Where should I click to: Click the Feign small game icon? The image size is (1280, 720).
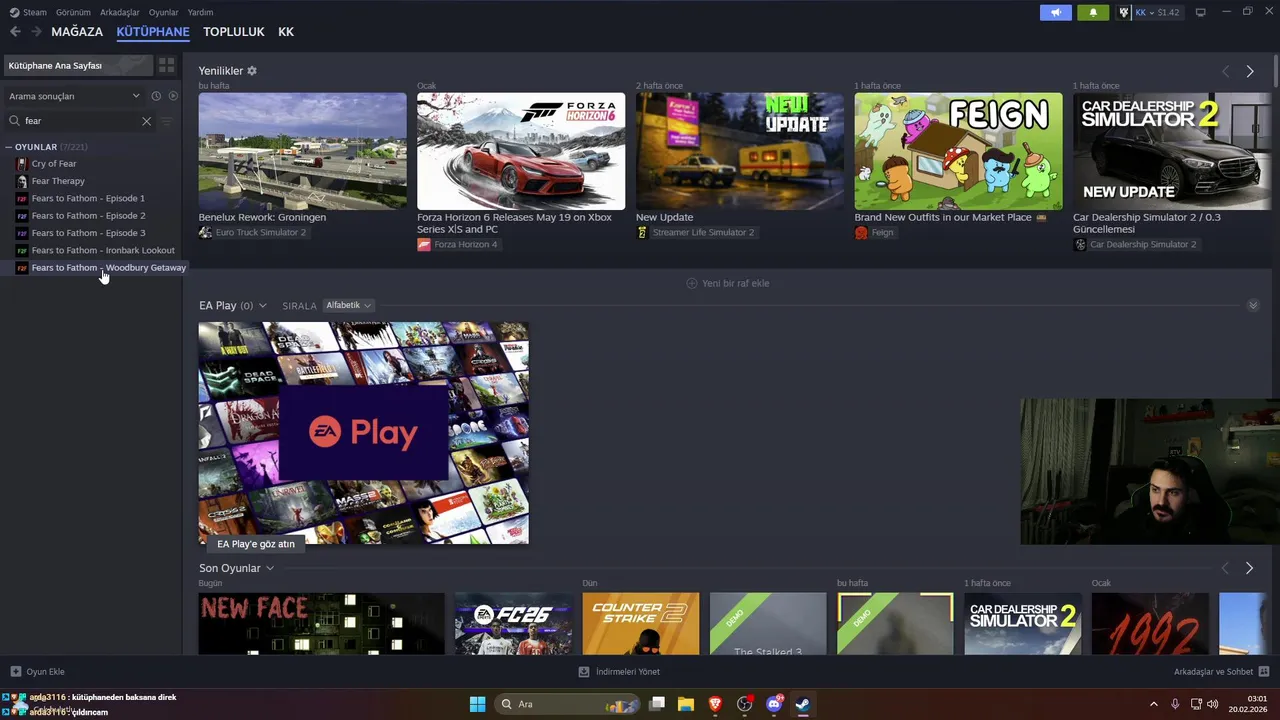(x=861, y=232)
